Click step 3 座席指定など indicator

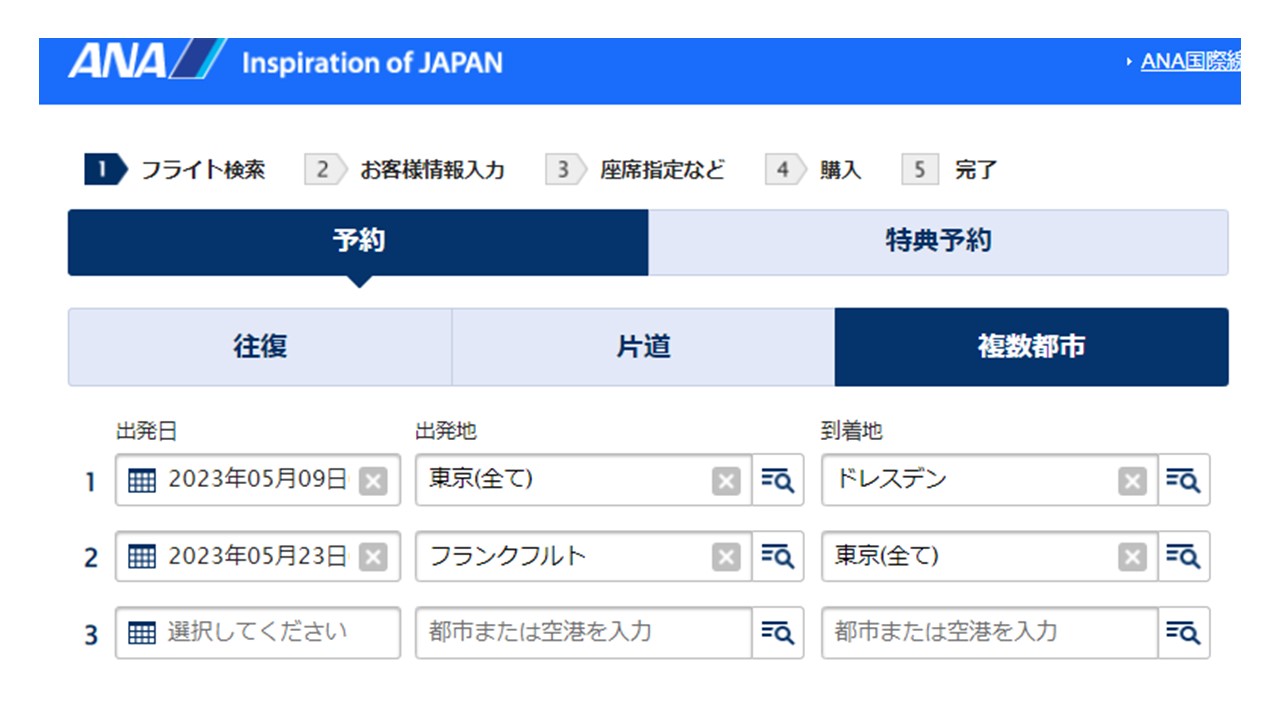pyautogui.click(x=635, y=170)
